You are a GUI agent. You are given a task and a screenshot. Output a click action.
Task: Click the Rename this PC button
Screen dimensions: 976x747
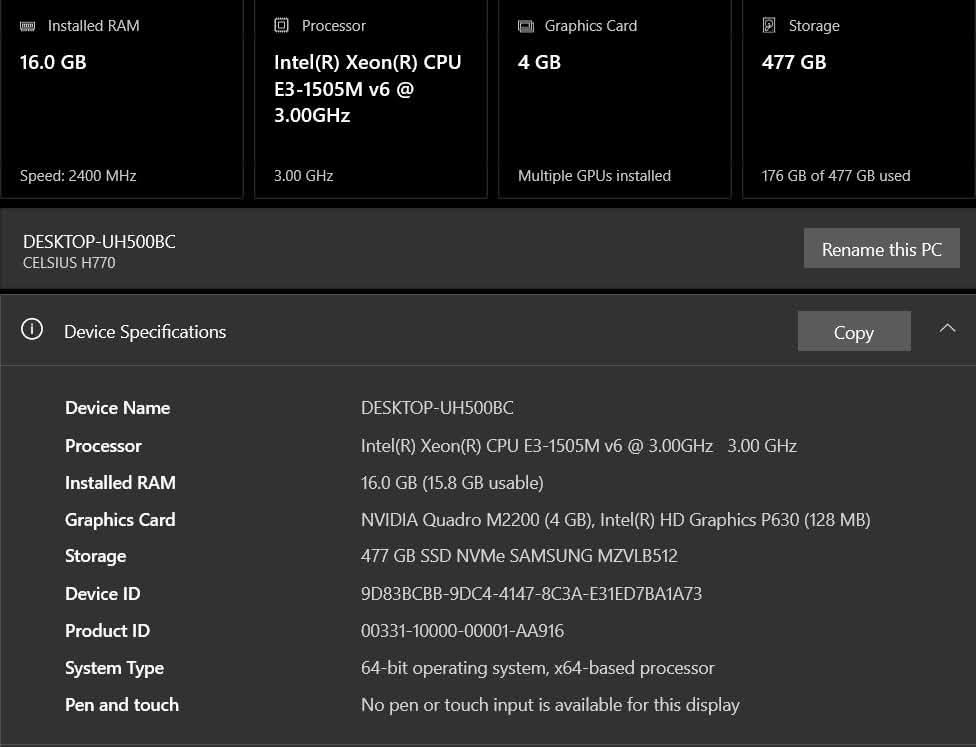[881, 248]
